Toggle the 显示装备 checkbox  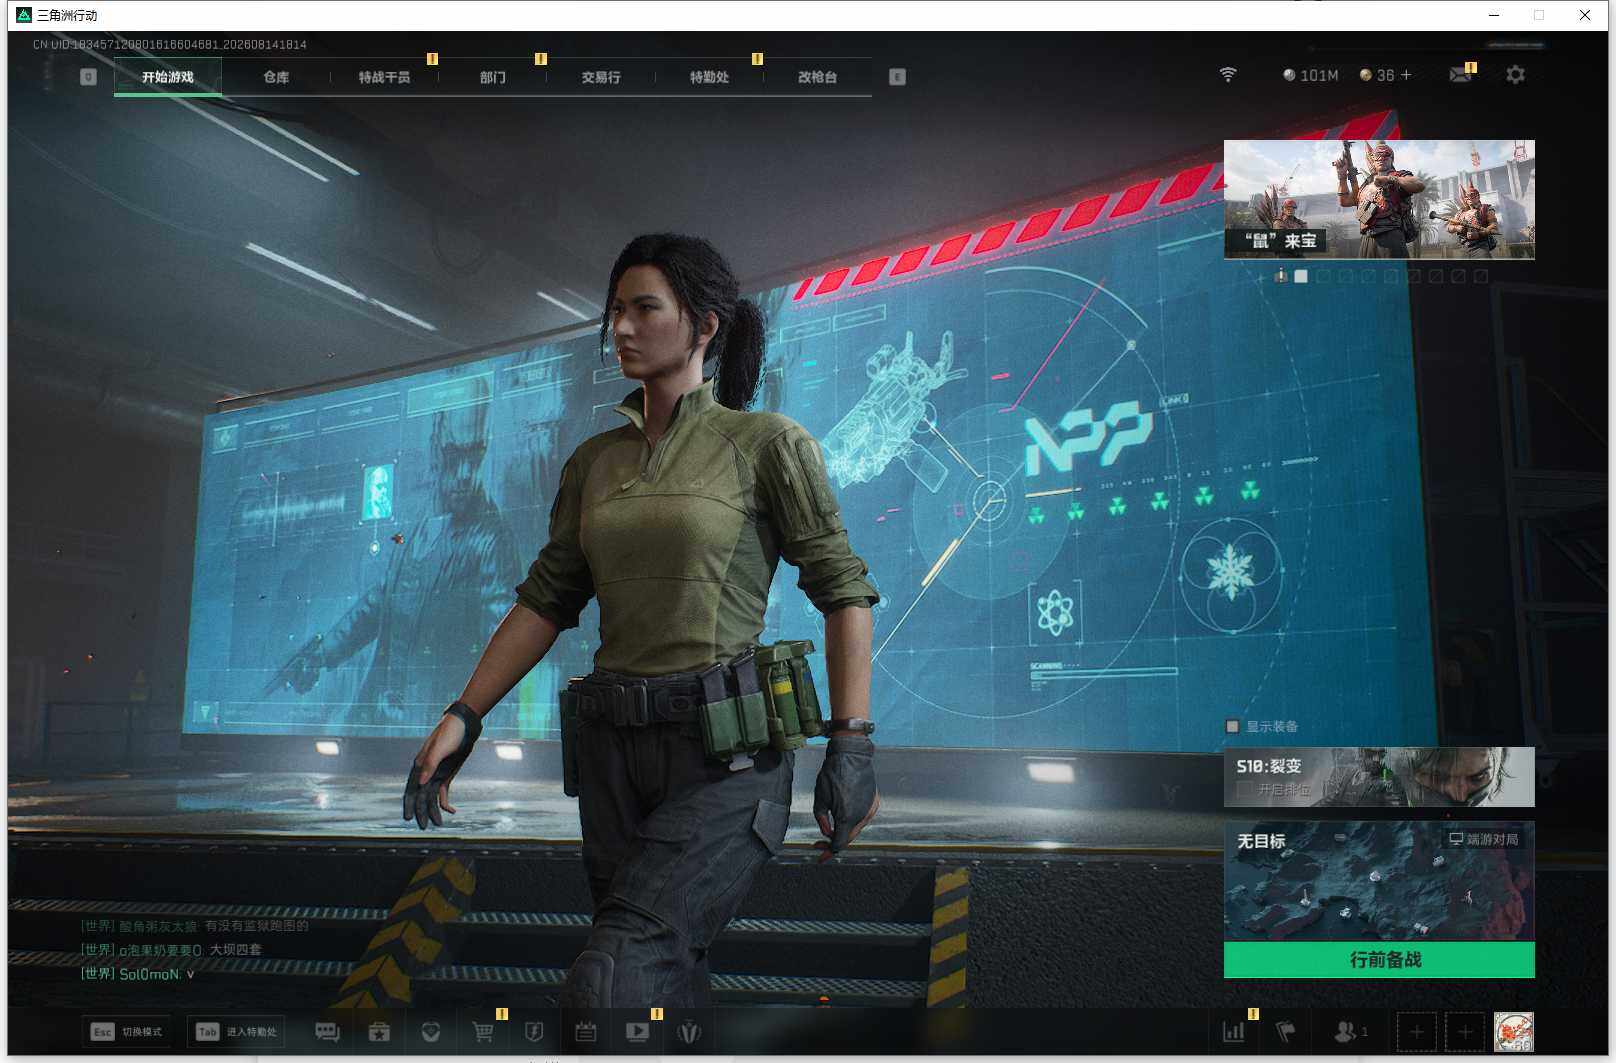pyautogui.click(x=1233, y=726)
